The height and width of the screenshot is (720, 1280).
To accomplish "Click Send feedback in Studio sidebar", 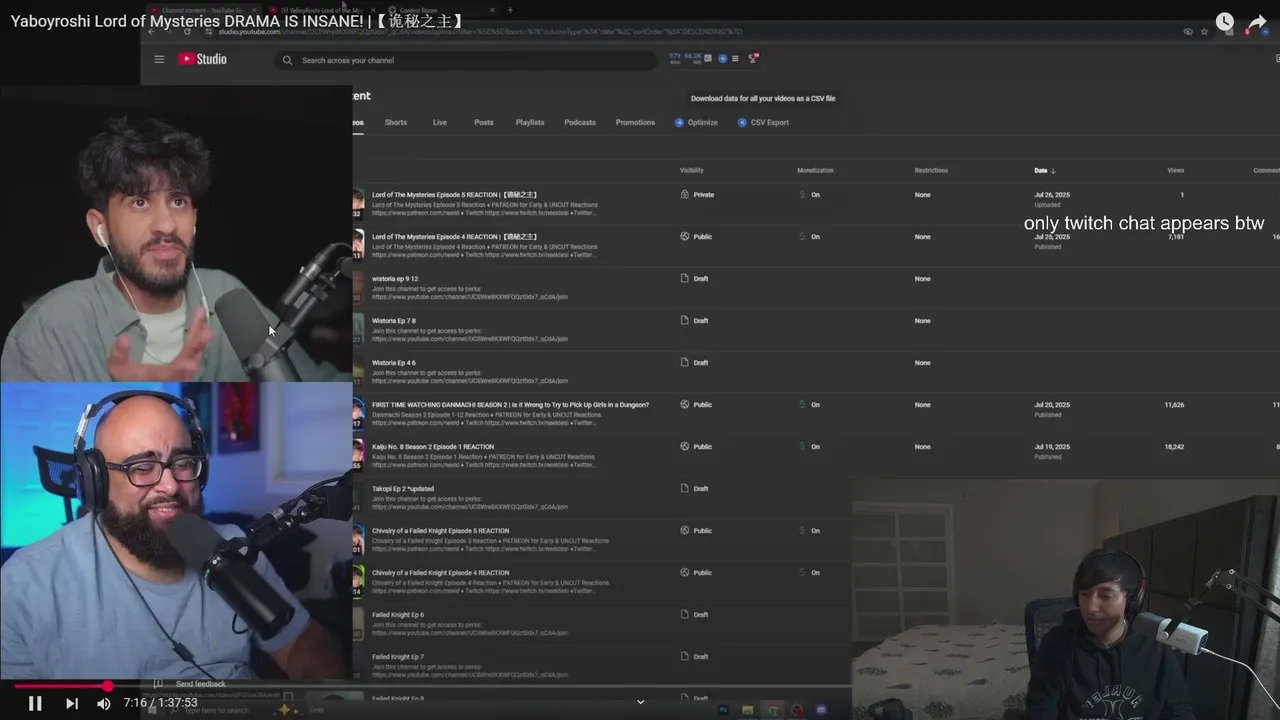I will 200,684.
